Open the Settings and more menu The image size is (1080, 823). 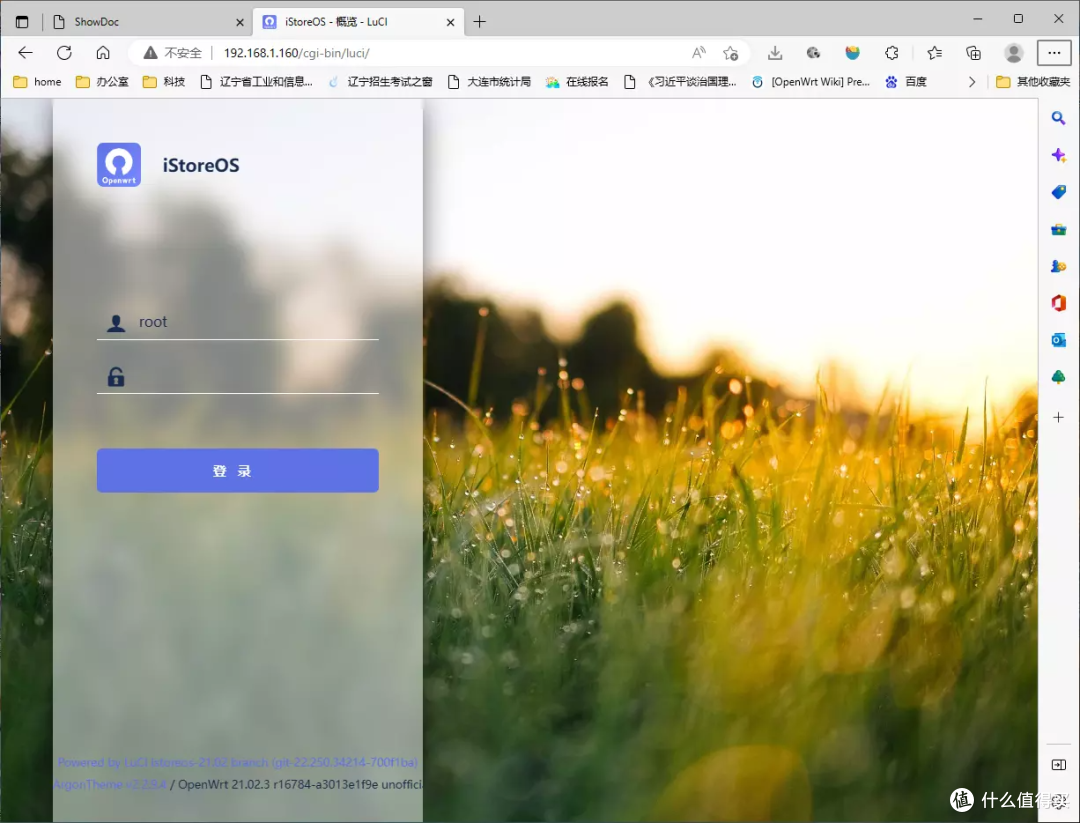click(1054, 53)
